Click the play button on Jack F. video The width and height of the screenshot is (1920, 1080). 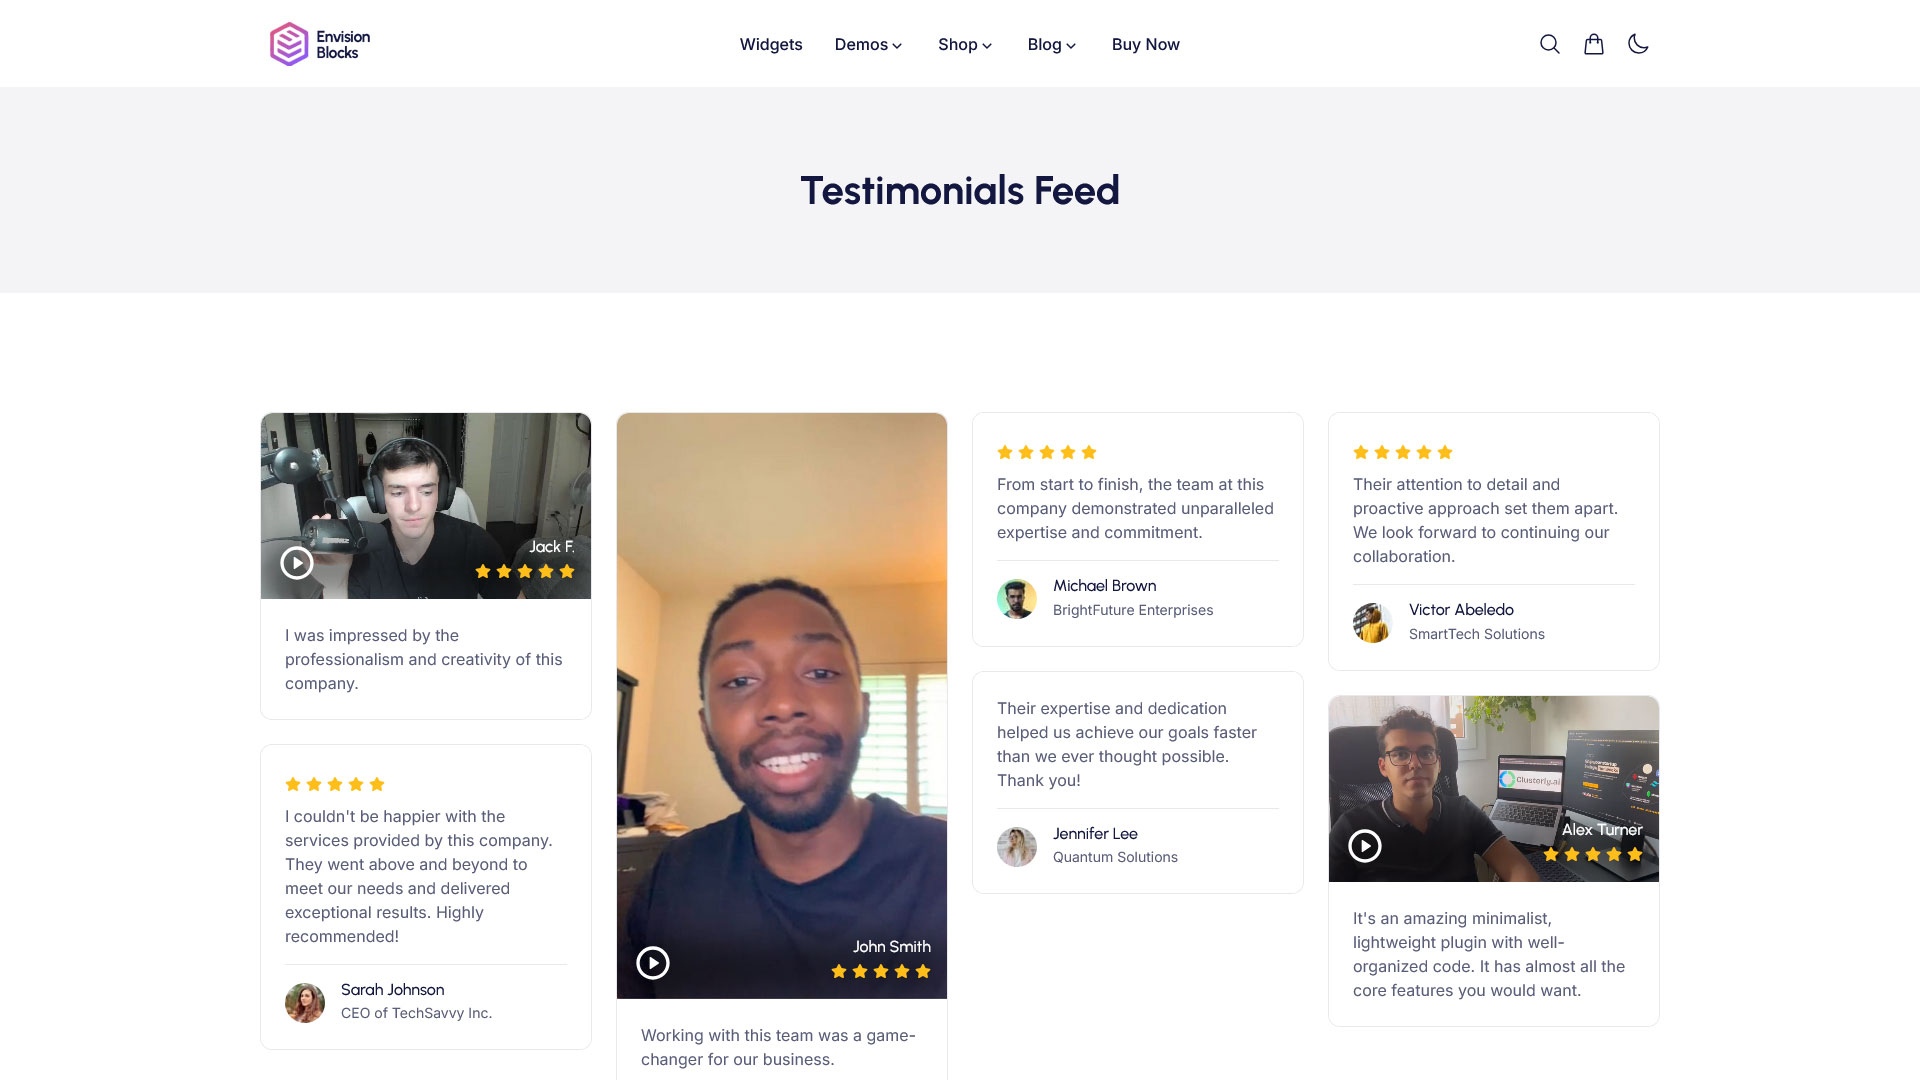click(295, 562)
